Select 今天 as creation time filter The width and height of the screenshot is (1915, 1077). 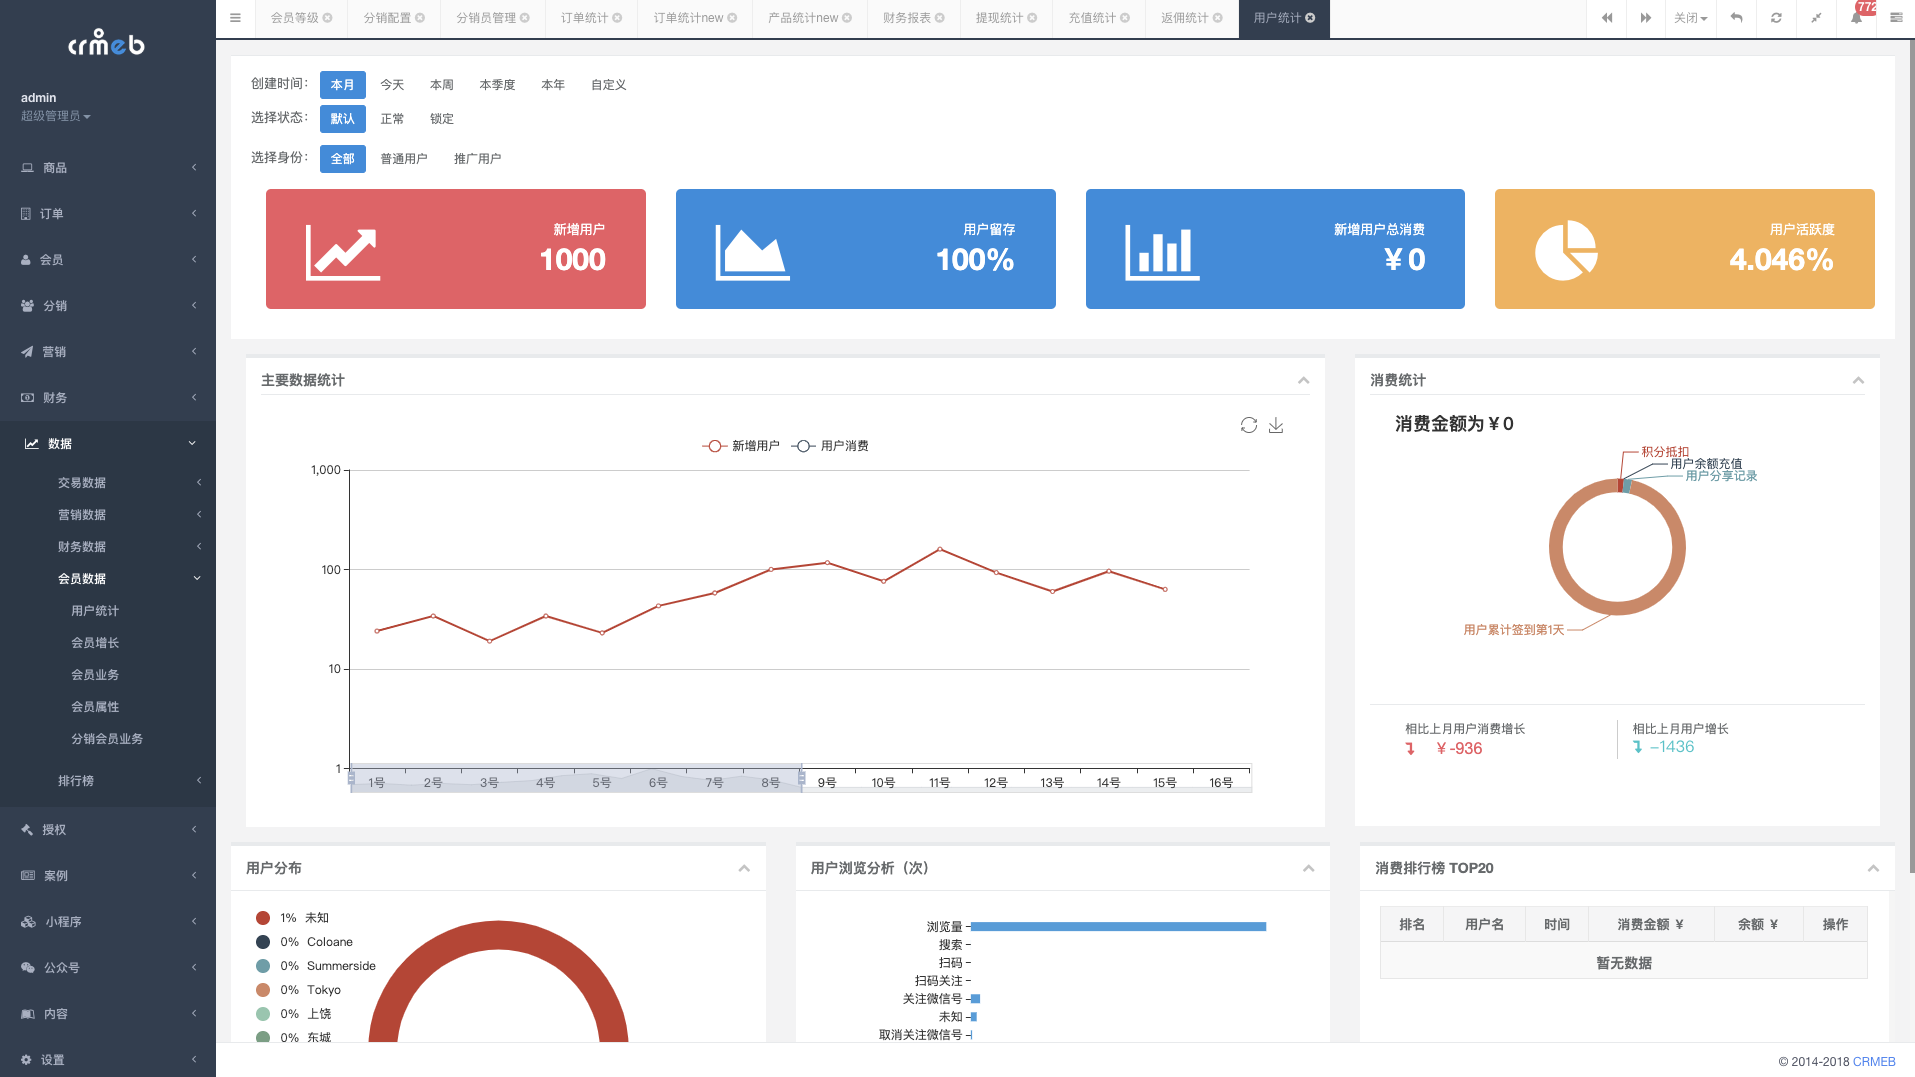point(392,84)
